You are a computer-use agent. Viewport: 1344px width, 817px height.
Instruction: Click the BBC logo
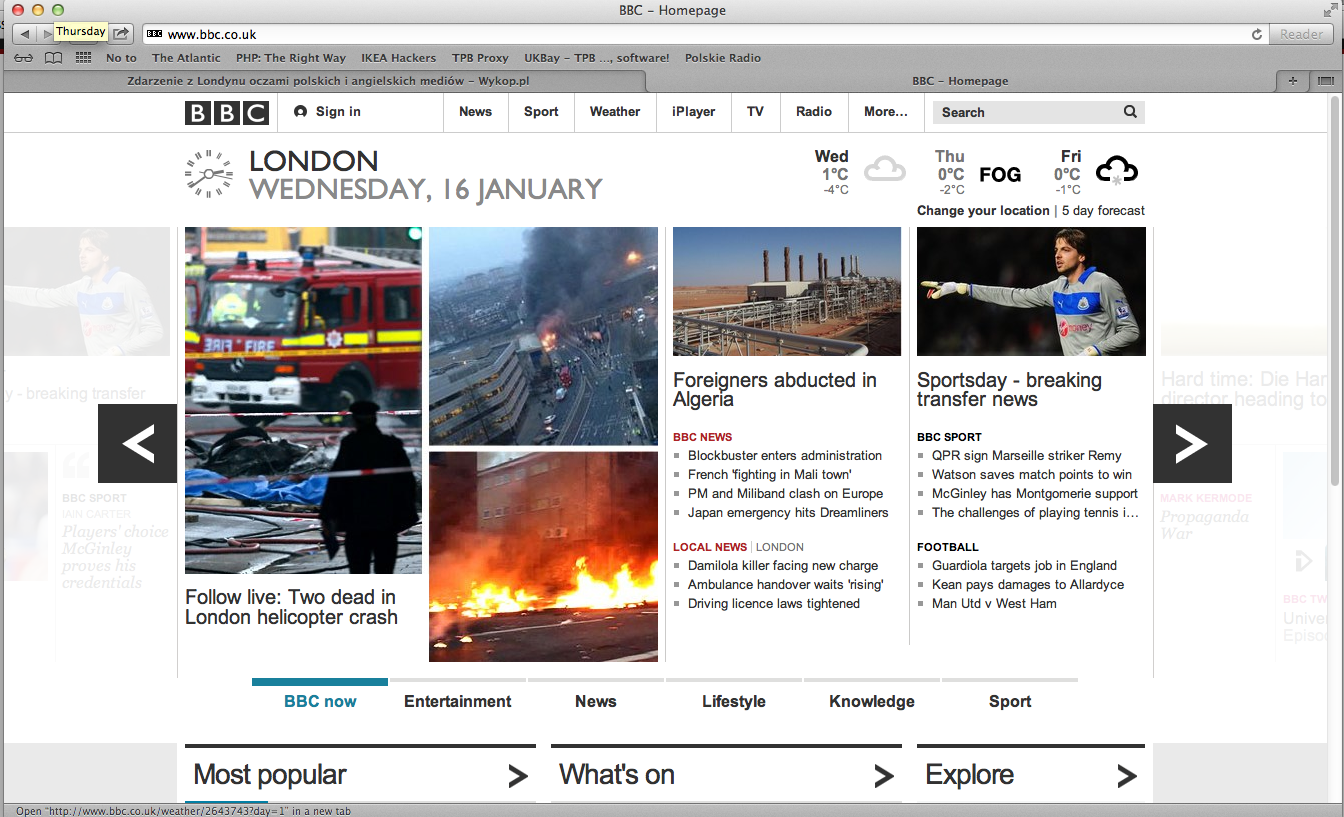tap(227, 113)
